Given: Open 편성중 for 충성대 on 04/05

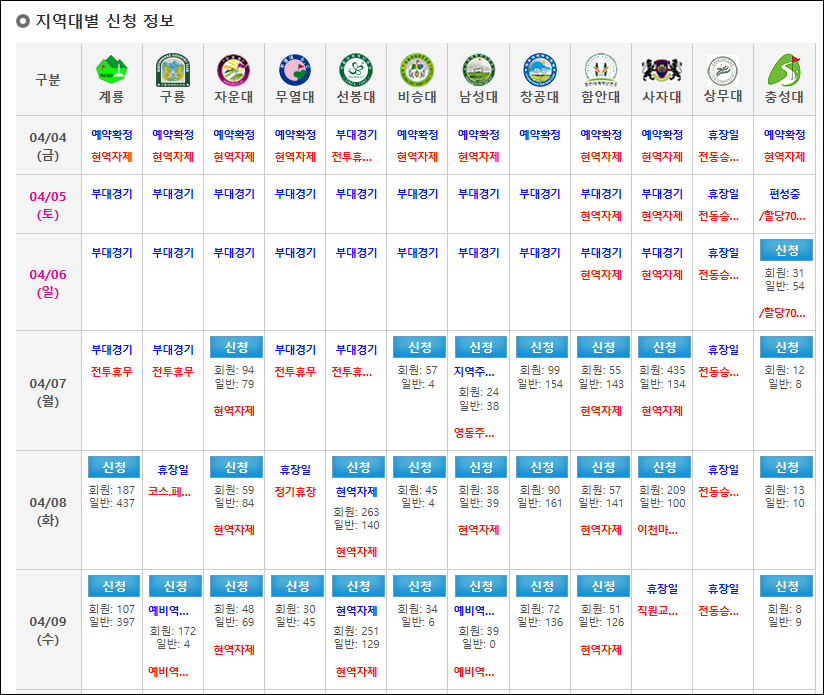Looking at the screenshot, I should click(x=784, y=194).
